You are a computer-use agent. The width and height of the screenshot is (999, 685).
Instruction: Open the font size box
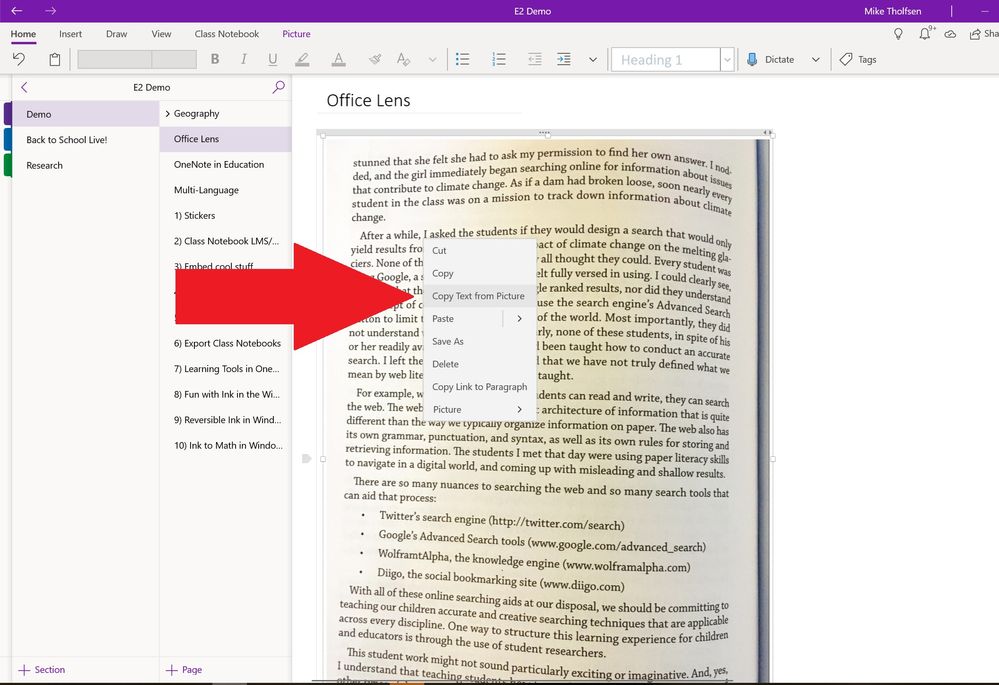[x=174, y=59]
